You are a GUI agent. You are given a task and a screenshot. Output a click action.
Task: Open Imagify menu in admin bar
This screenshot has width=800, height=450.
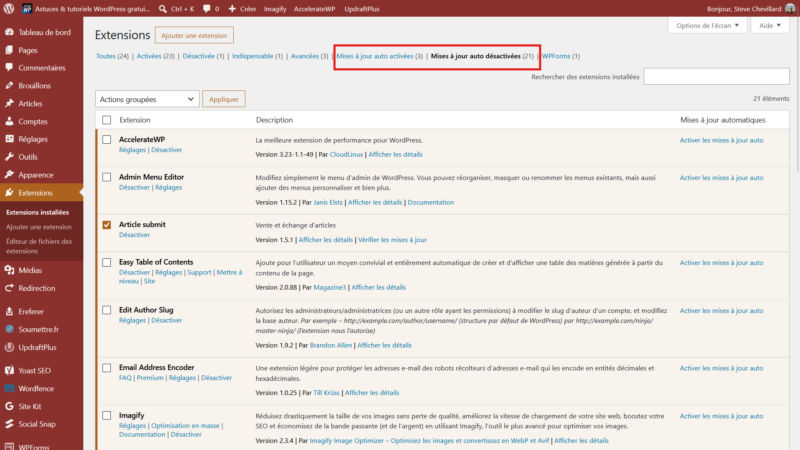click(x=274, y=9)
